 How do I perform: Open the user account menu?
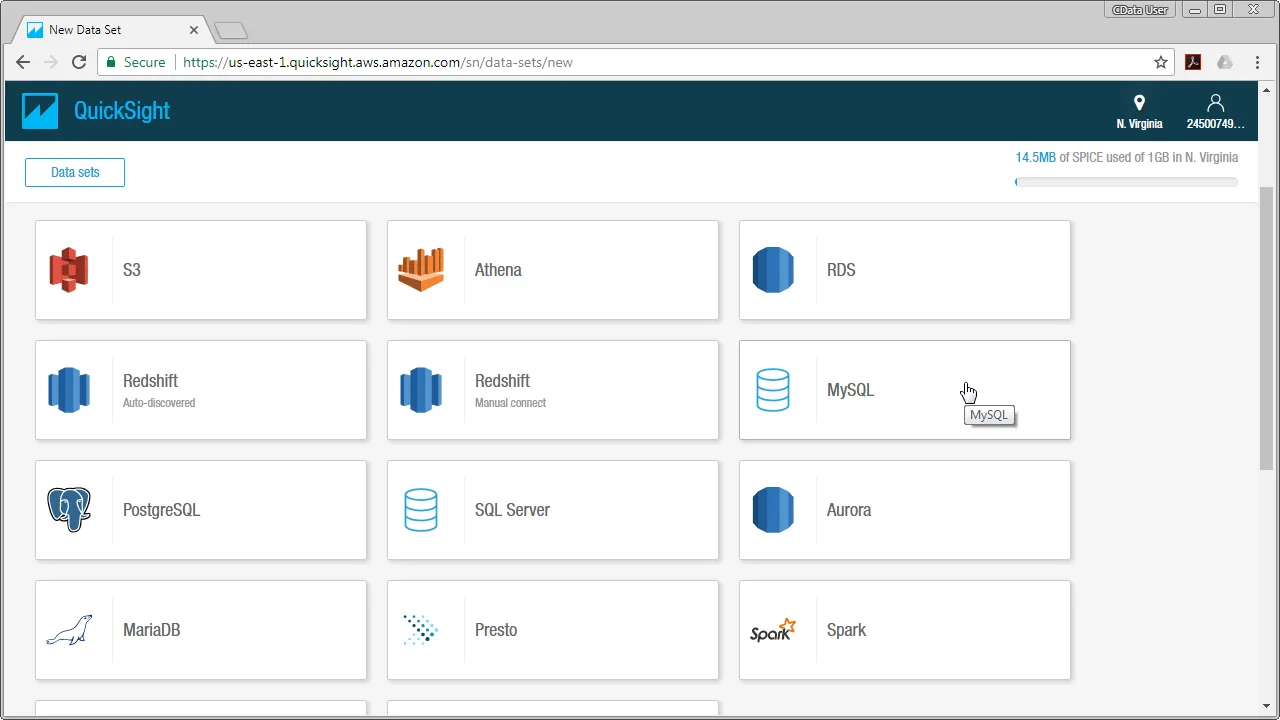1215,110
